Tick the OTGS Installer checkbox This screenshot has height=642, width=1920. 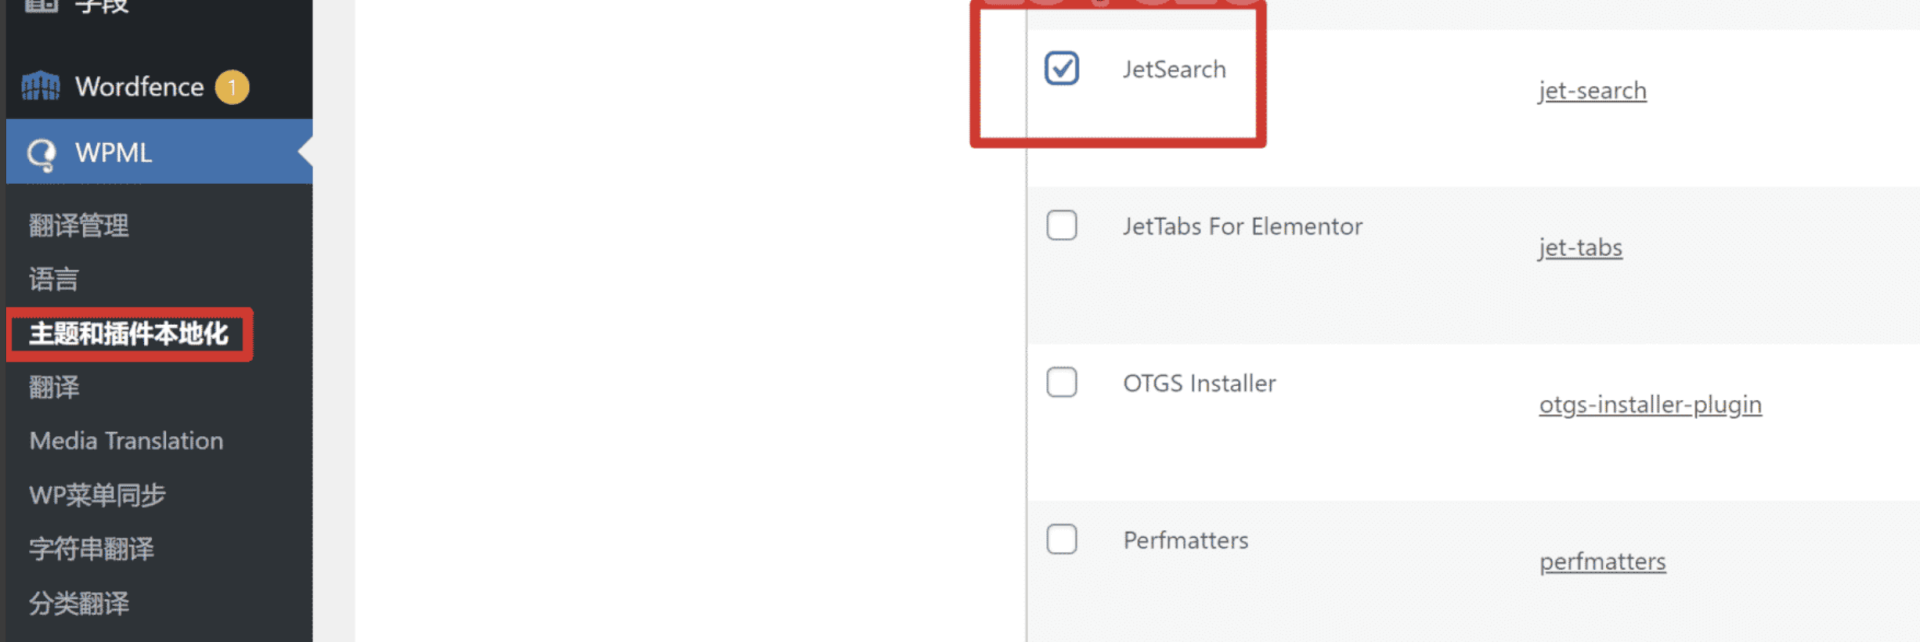point(1061,382)
